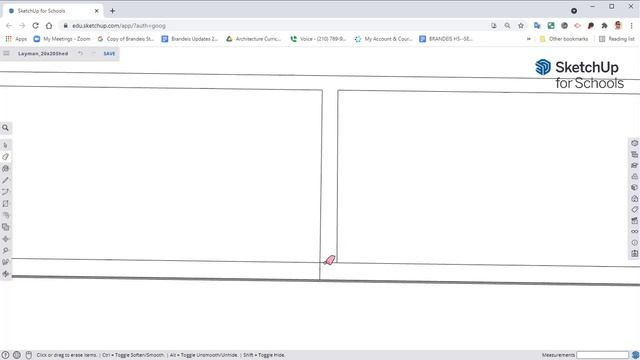This screenshot has width=640, height=360.
Task: Open the Materials cube panel
Action: click(634, 187)
